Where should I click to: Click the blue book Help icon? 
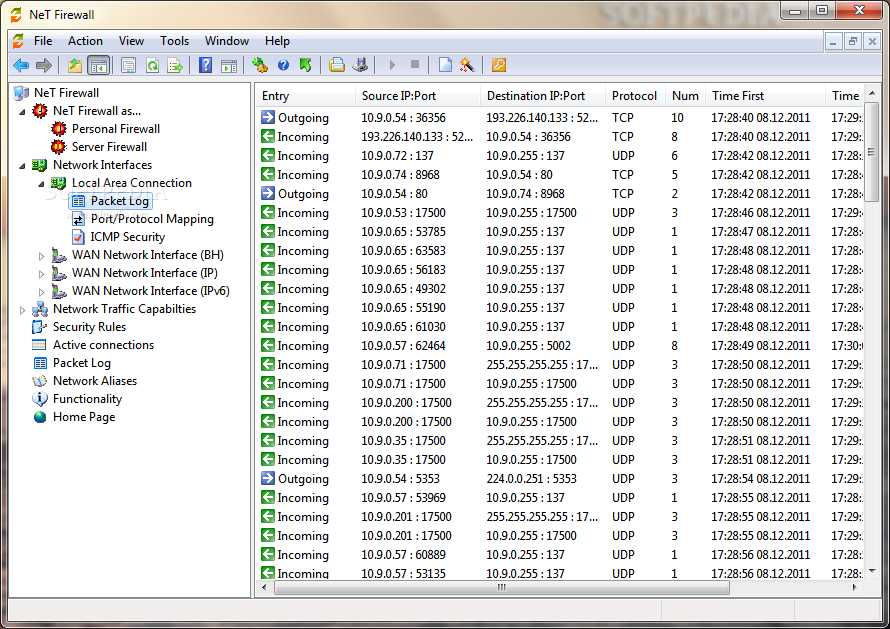205,65
